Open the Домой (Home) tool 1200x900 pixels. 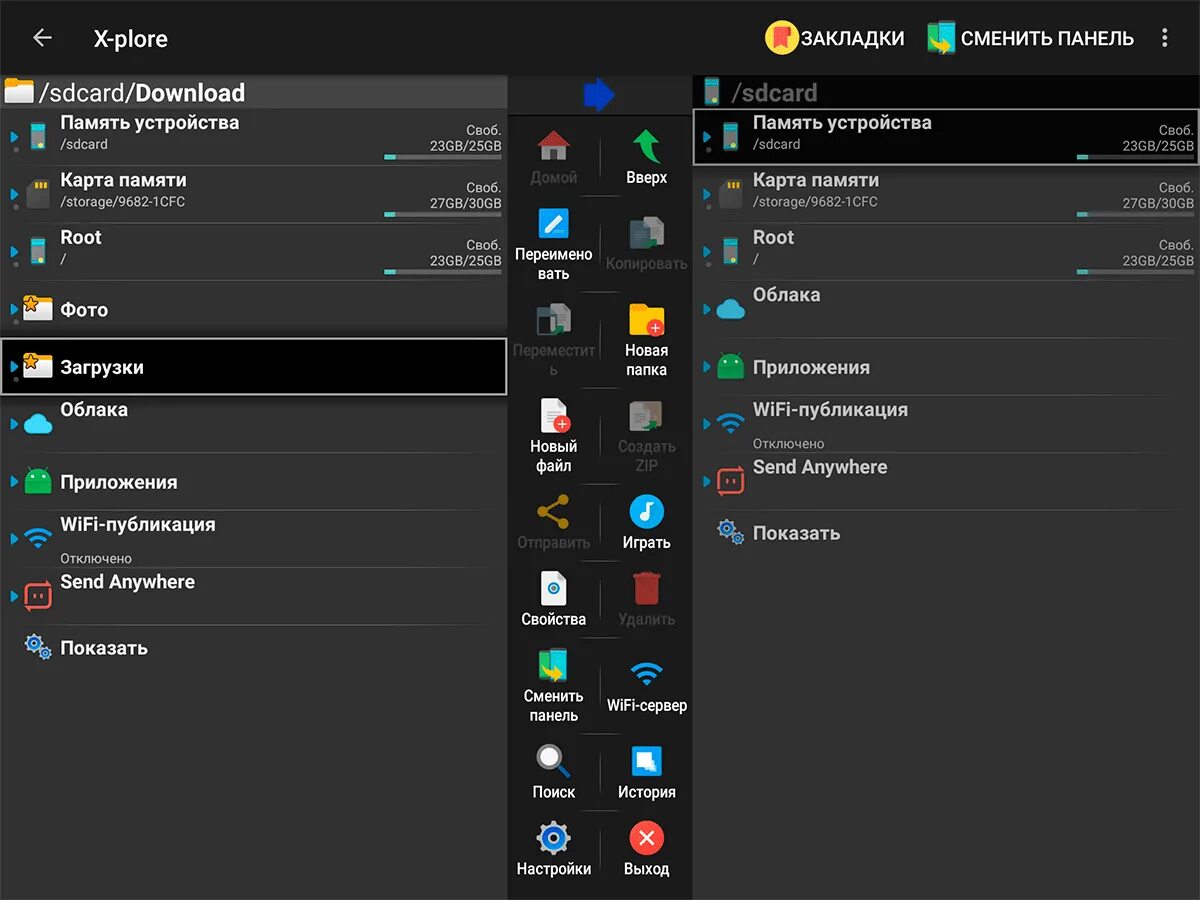coord(553,158)
